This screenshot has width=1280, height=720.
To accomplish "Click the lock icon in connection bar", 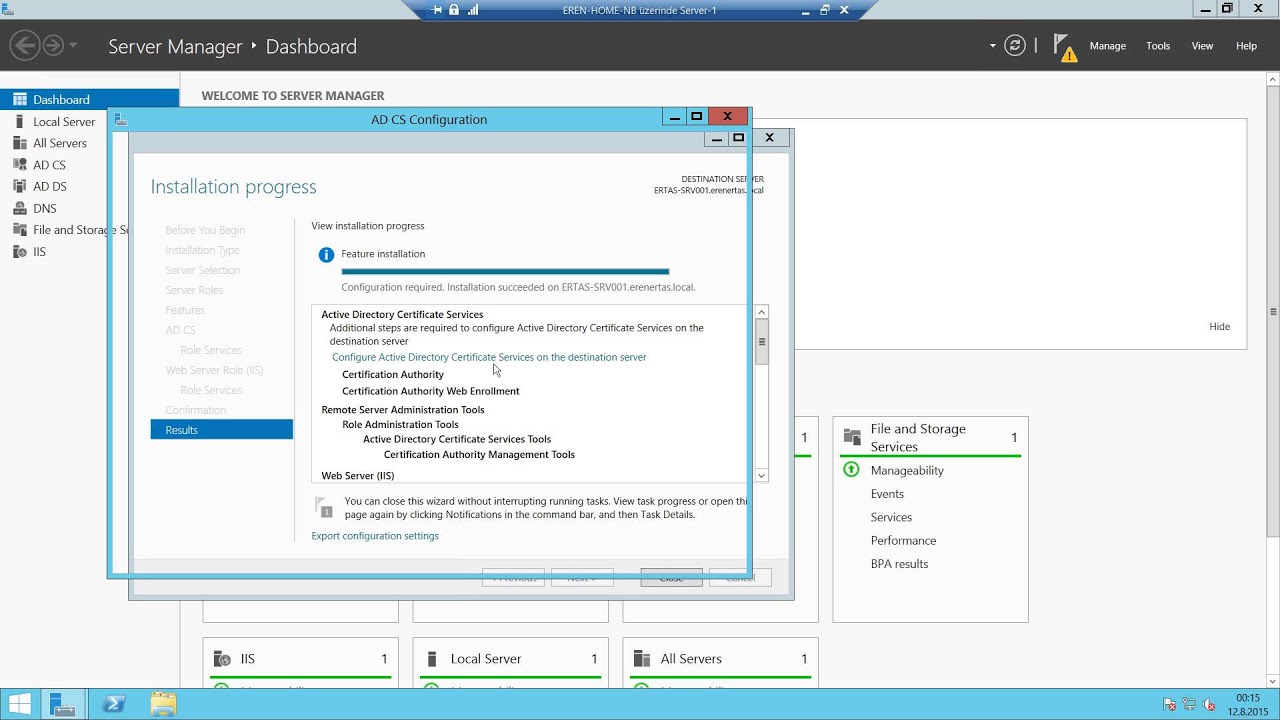I will coord(454,10).
